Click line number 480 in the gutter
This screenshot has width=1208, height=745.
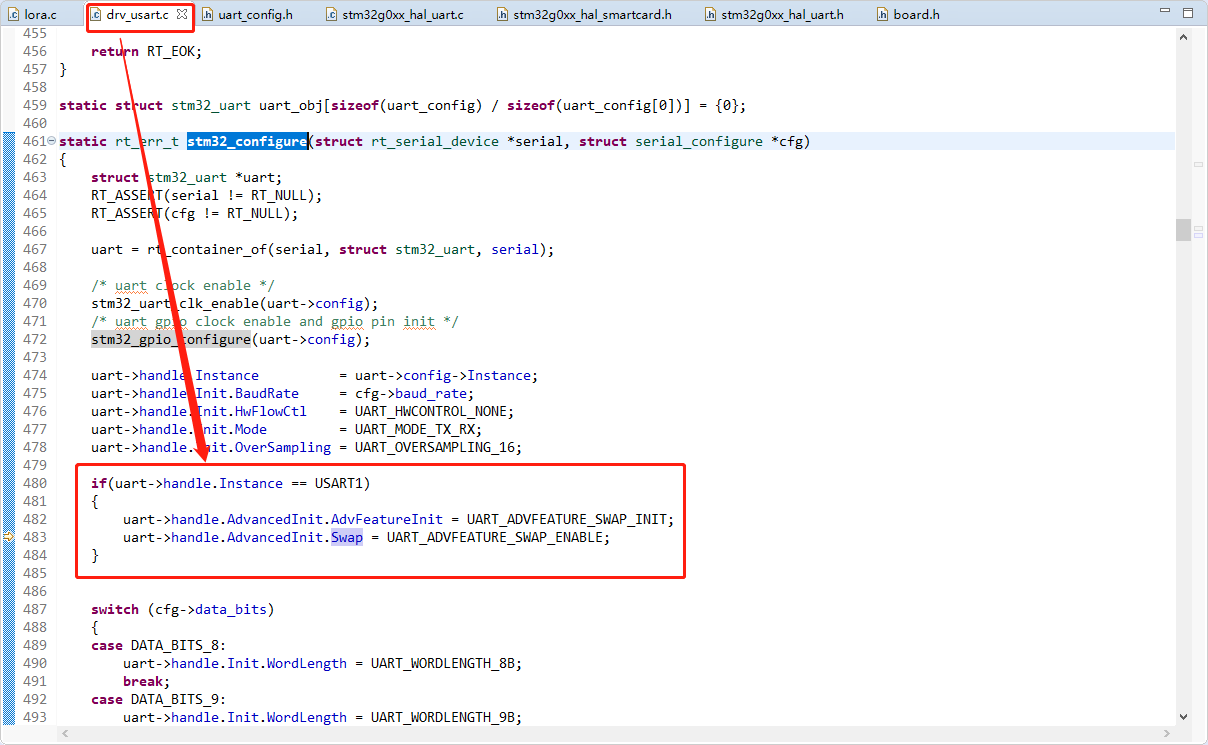[x=34, y=483]
